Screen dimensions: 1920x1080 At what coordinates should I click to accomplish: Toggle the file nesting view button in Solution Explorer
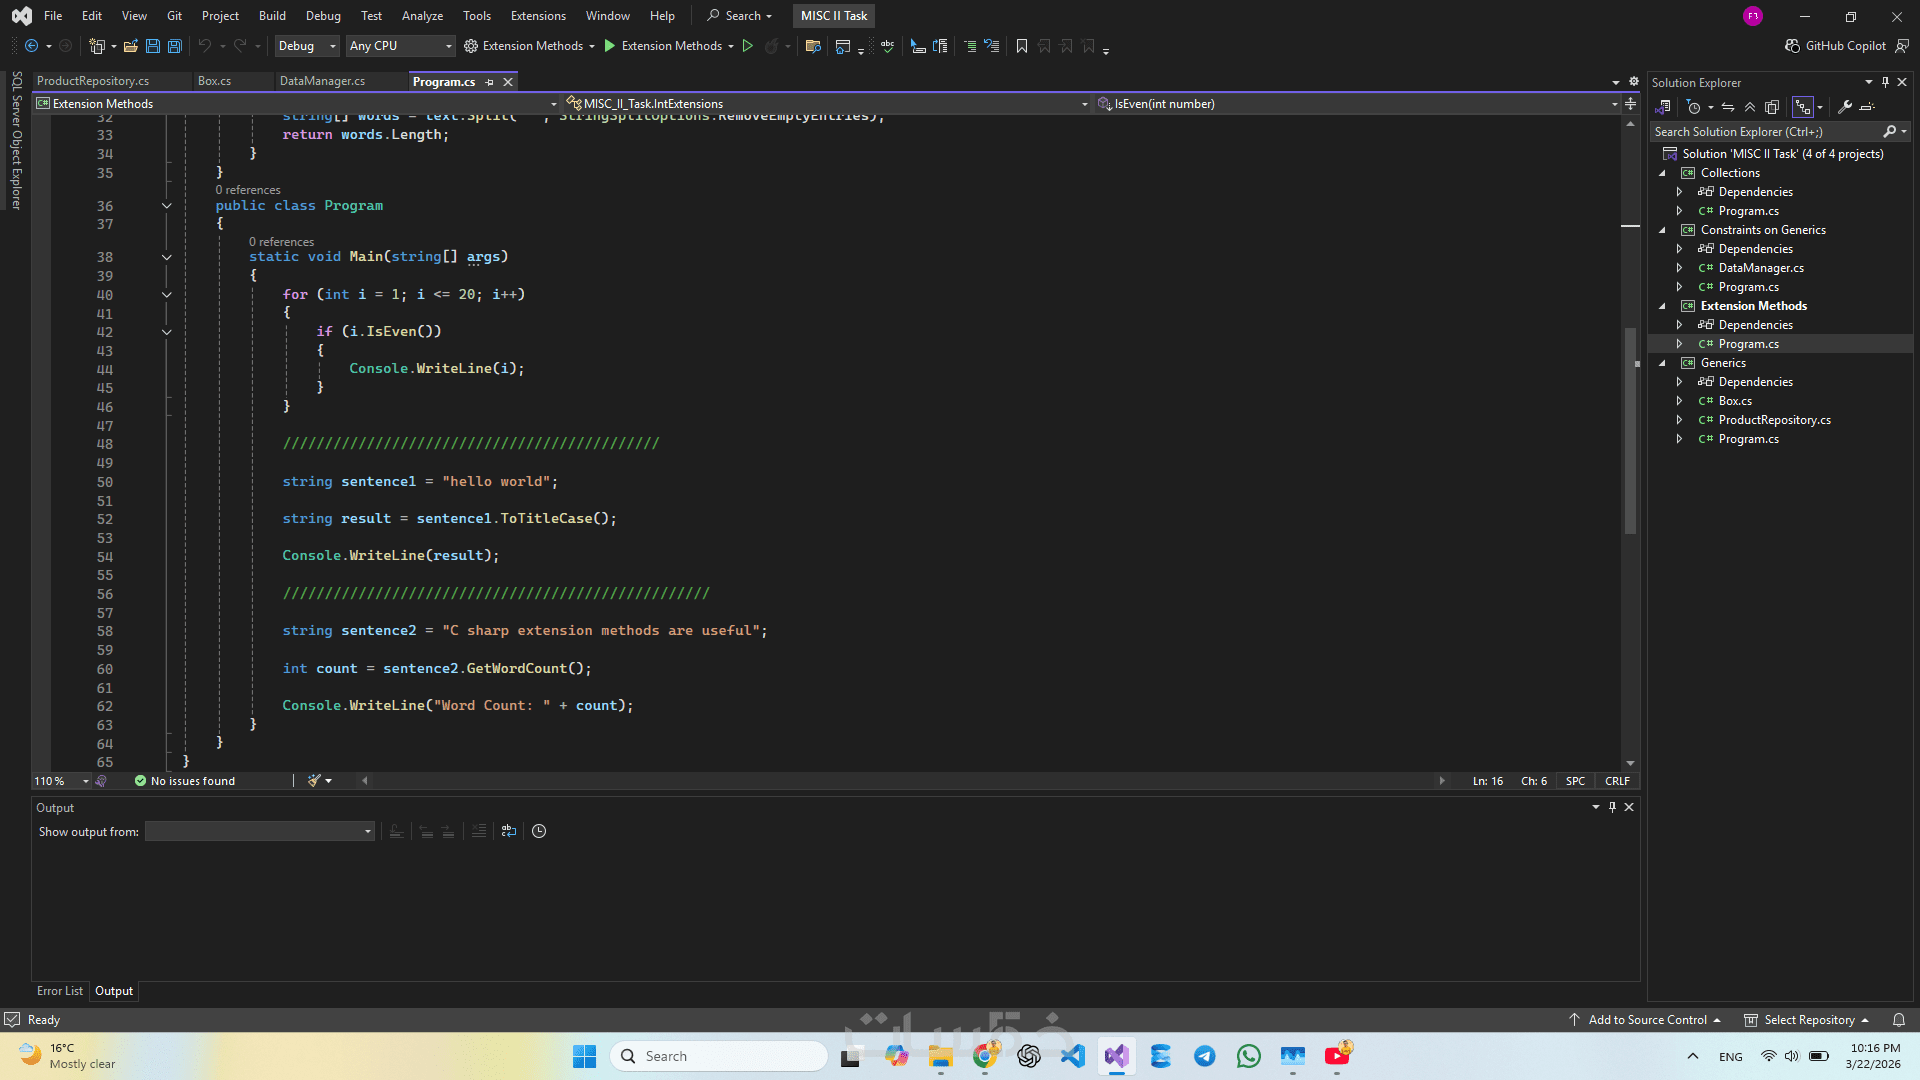pos(1803,107)
